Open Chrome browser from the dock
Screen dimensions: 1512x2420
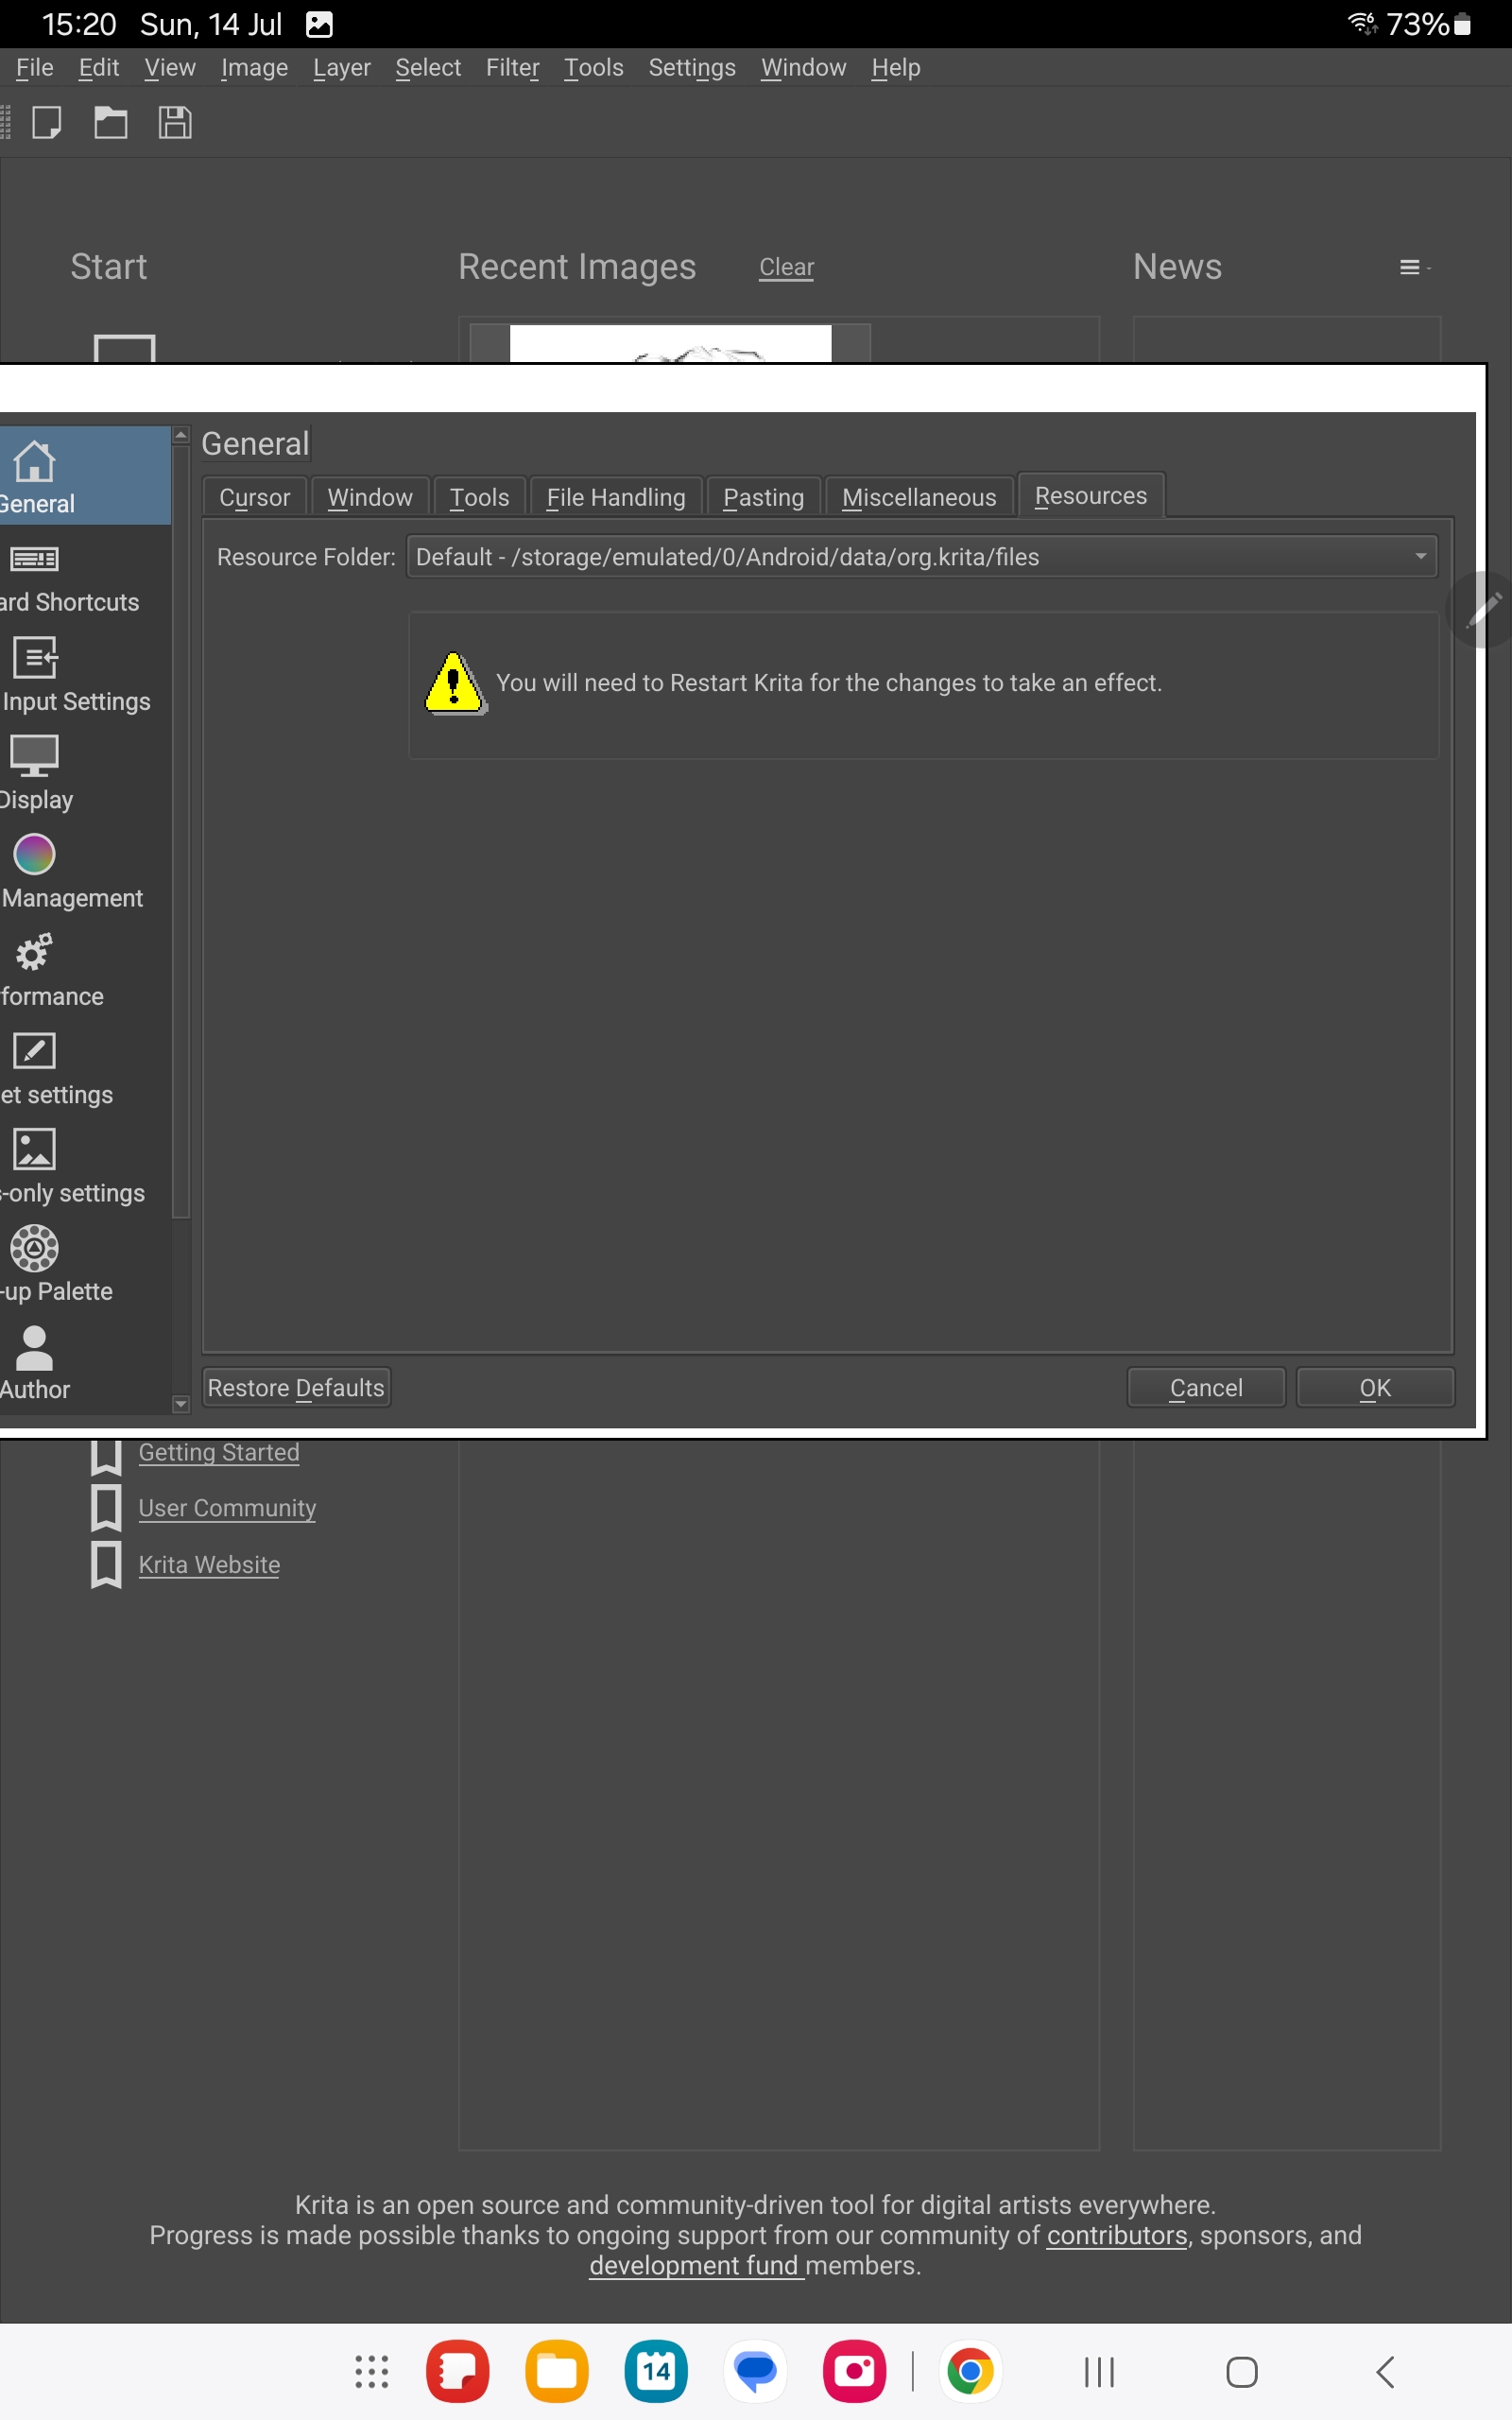[x=970, y=2371]
